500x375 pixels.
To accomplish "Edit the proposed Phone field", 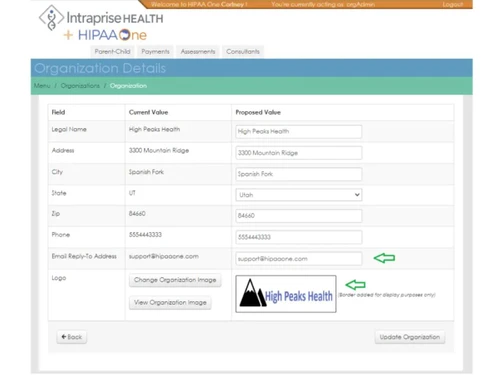I will (x=298, y=237).
